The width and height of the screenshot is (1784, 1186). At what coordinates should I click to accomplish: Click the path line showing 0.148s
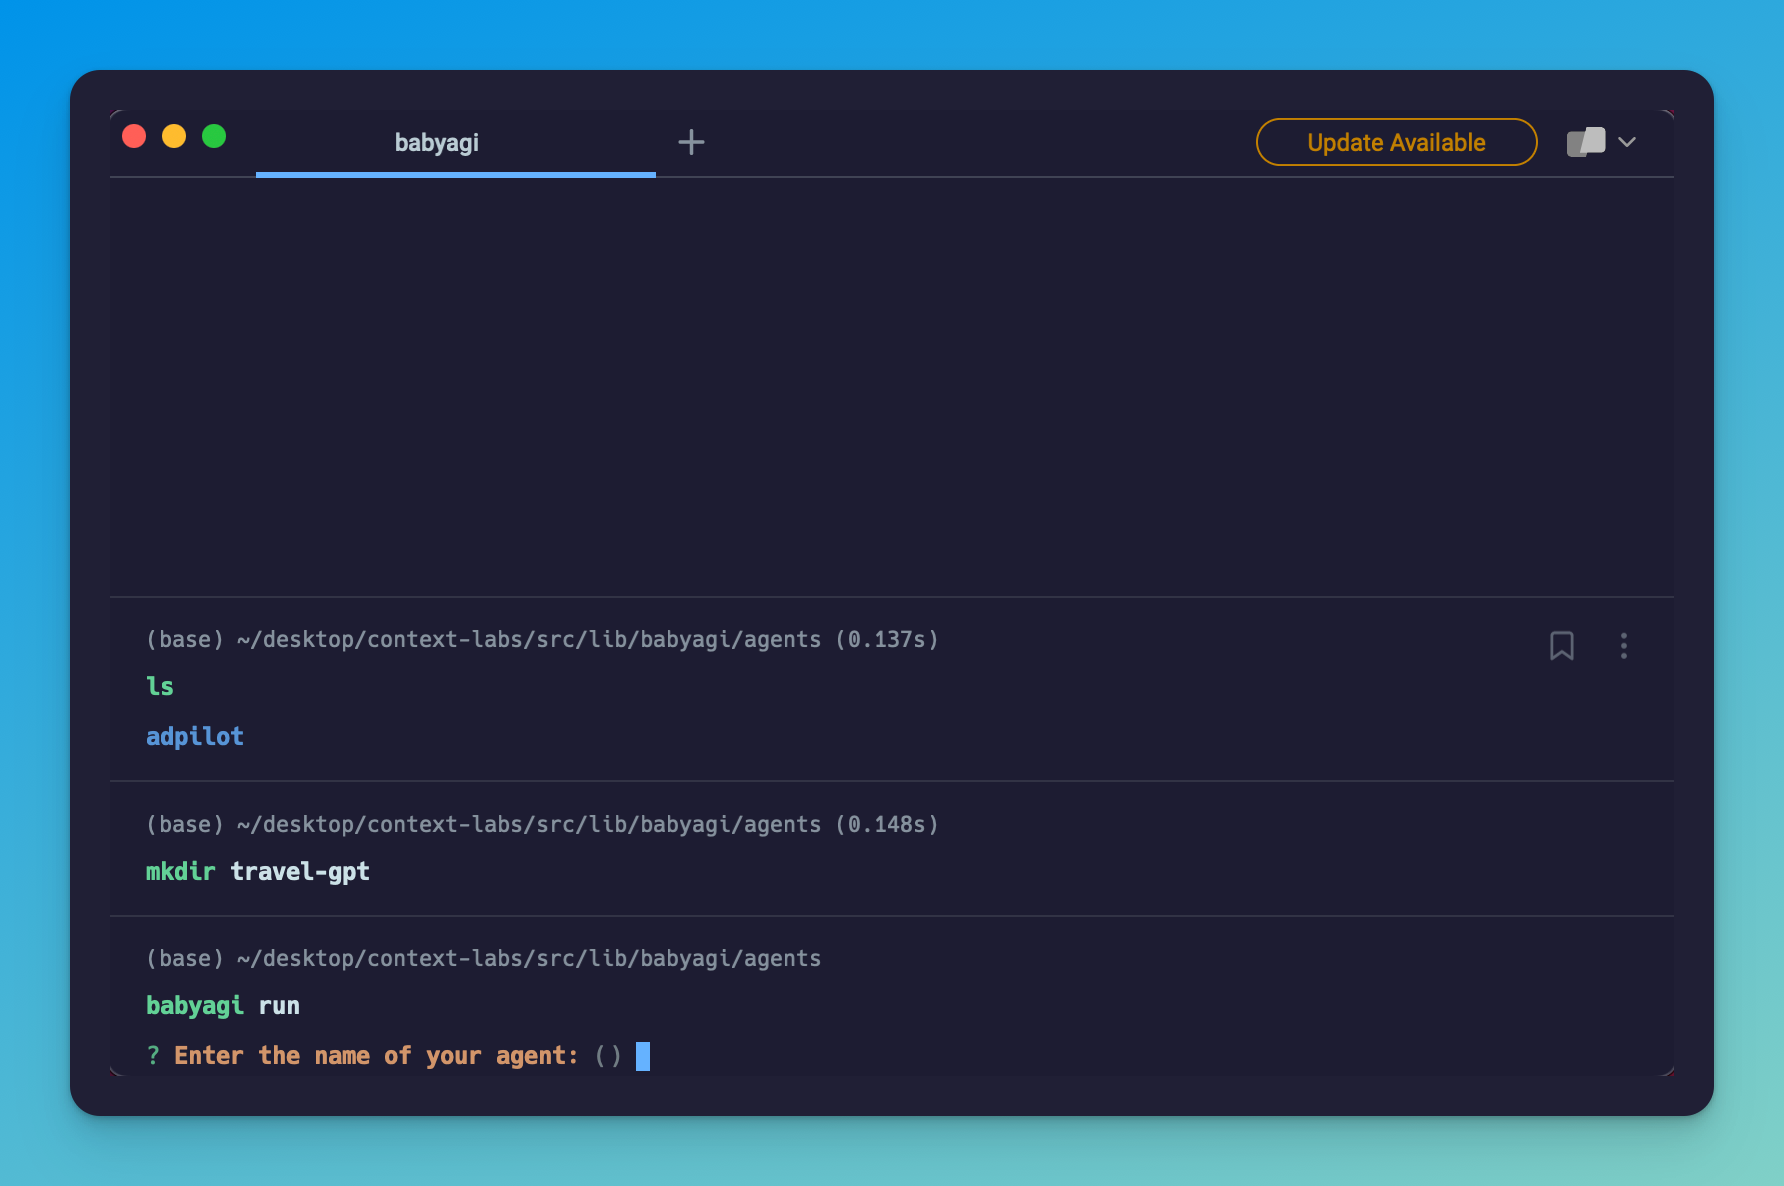point(542,825)
